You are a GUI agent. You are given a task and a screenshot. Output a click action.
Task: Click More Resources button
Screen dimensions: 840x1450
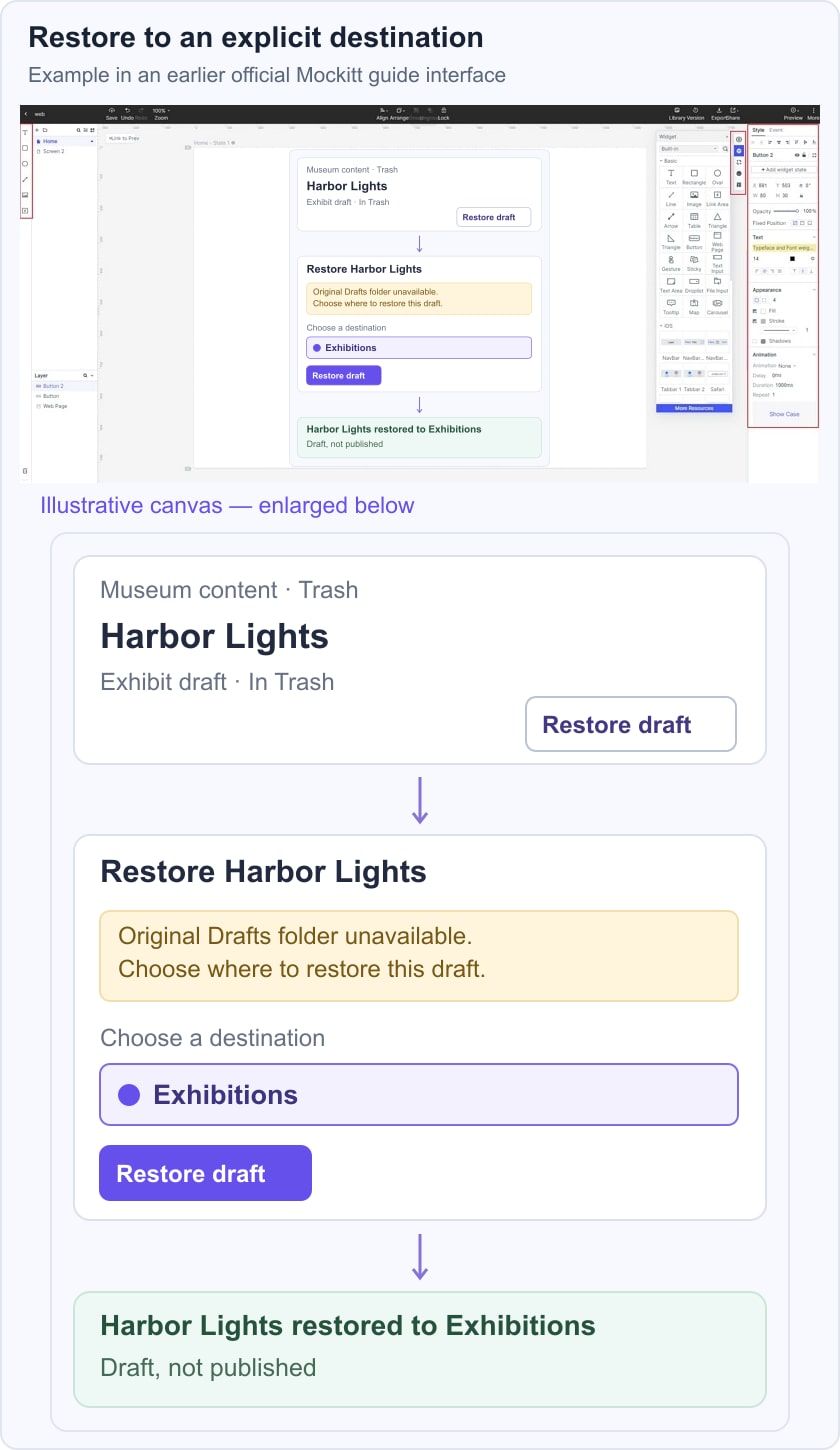[694, 408]
